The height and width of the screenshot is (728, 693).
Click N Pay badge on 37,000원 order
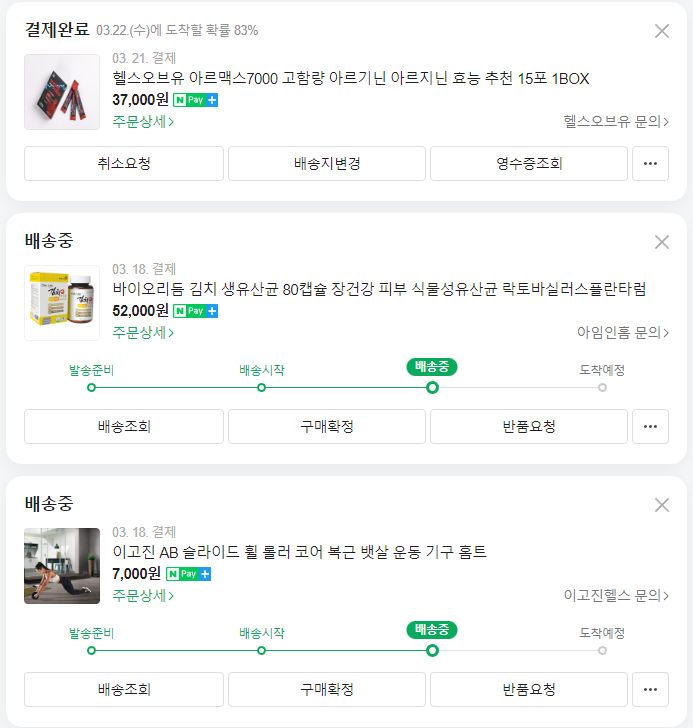point(195,100)
